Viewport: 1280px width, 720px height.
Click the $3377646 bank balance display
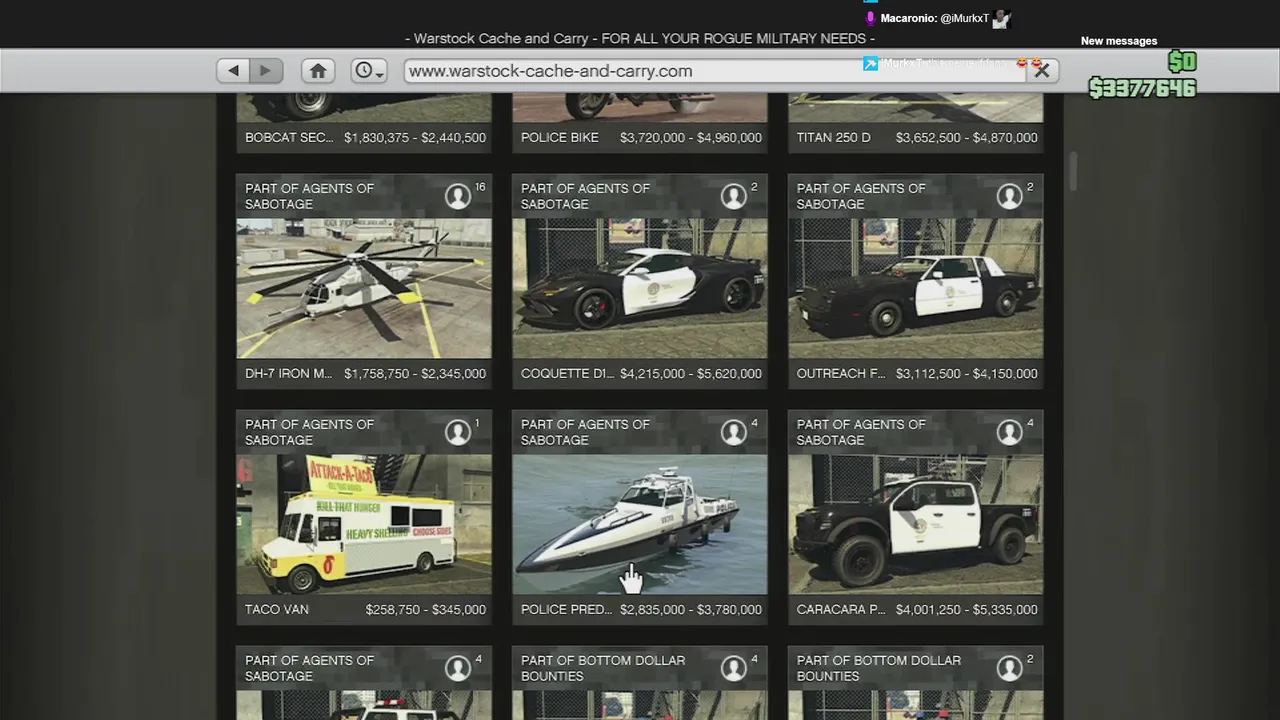pyautogui.click(x=1142, y=88)
